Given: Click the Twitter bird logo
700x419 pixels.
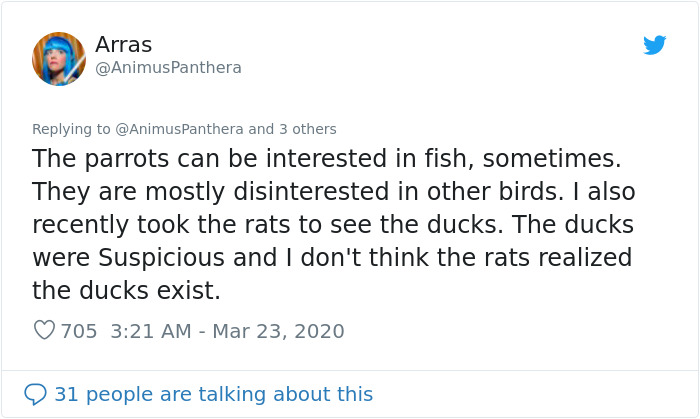Looking at the screenshot, I should click(655, 45).
